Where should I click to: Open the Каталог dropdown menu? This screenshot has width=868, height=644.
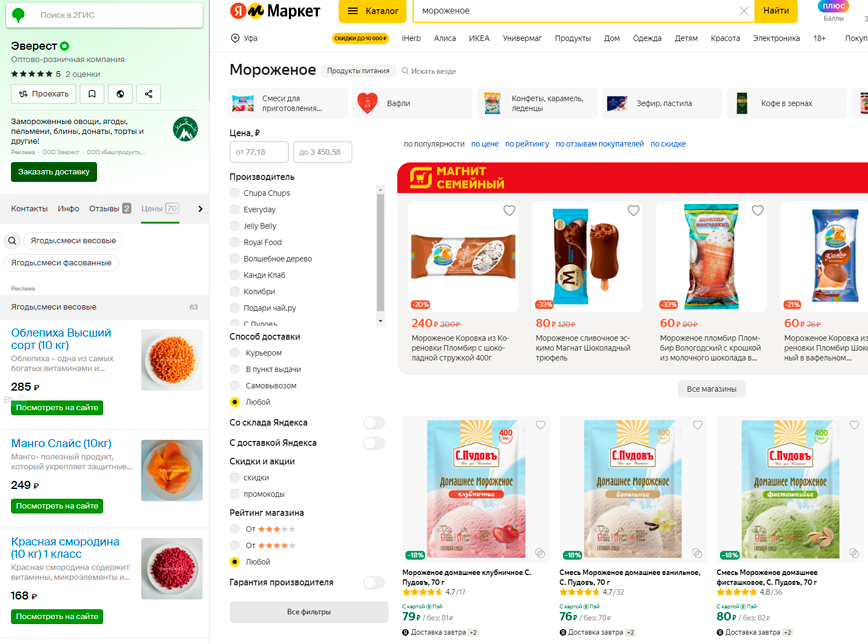point(373,11)
